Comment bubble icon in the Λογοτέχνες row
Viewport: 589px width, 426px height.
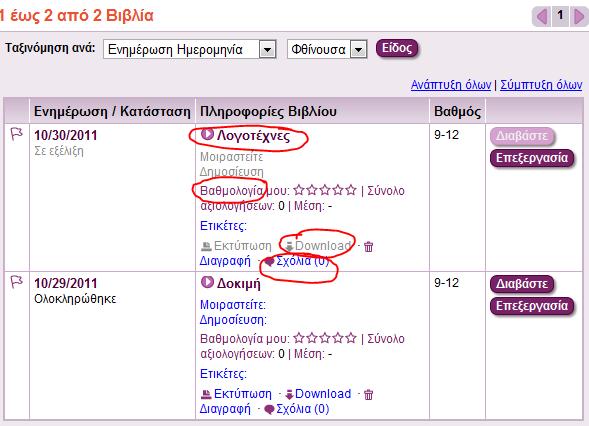(269, 261)
